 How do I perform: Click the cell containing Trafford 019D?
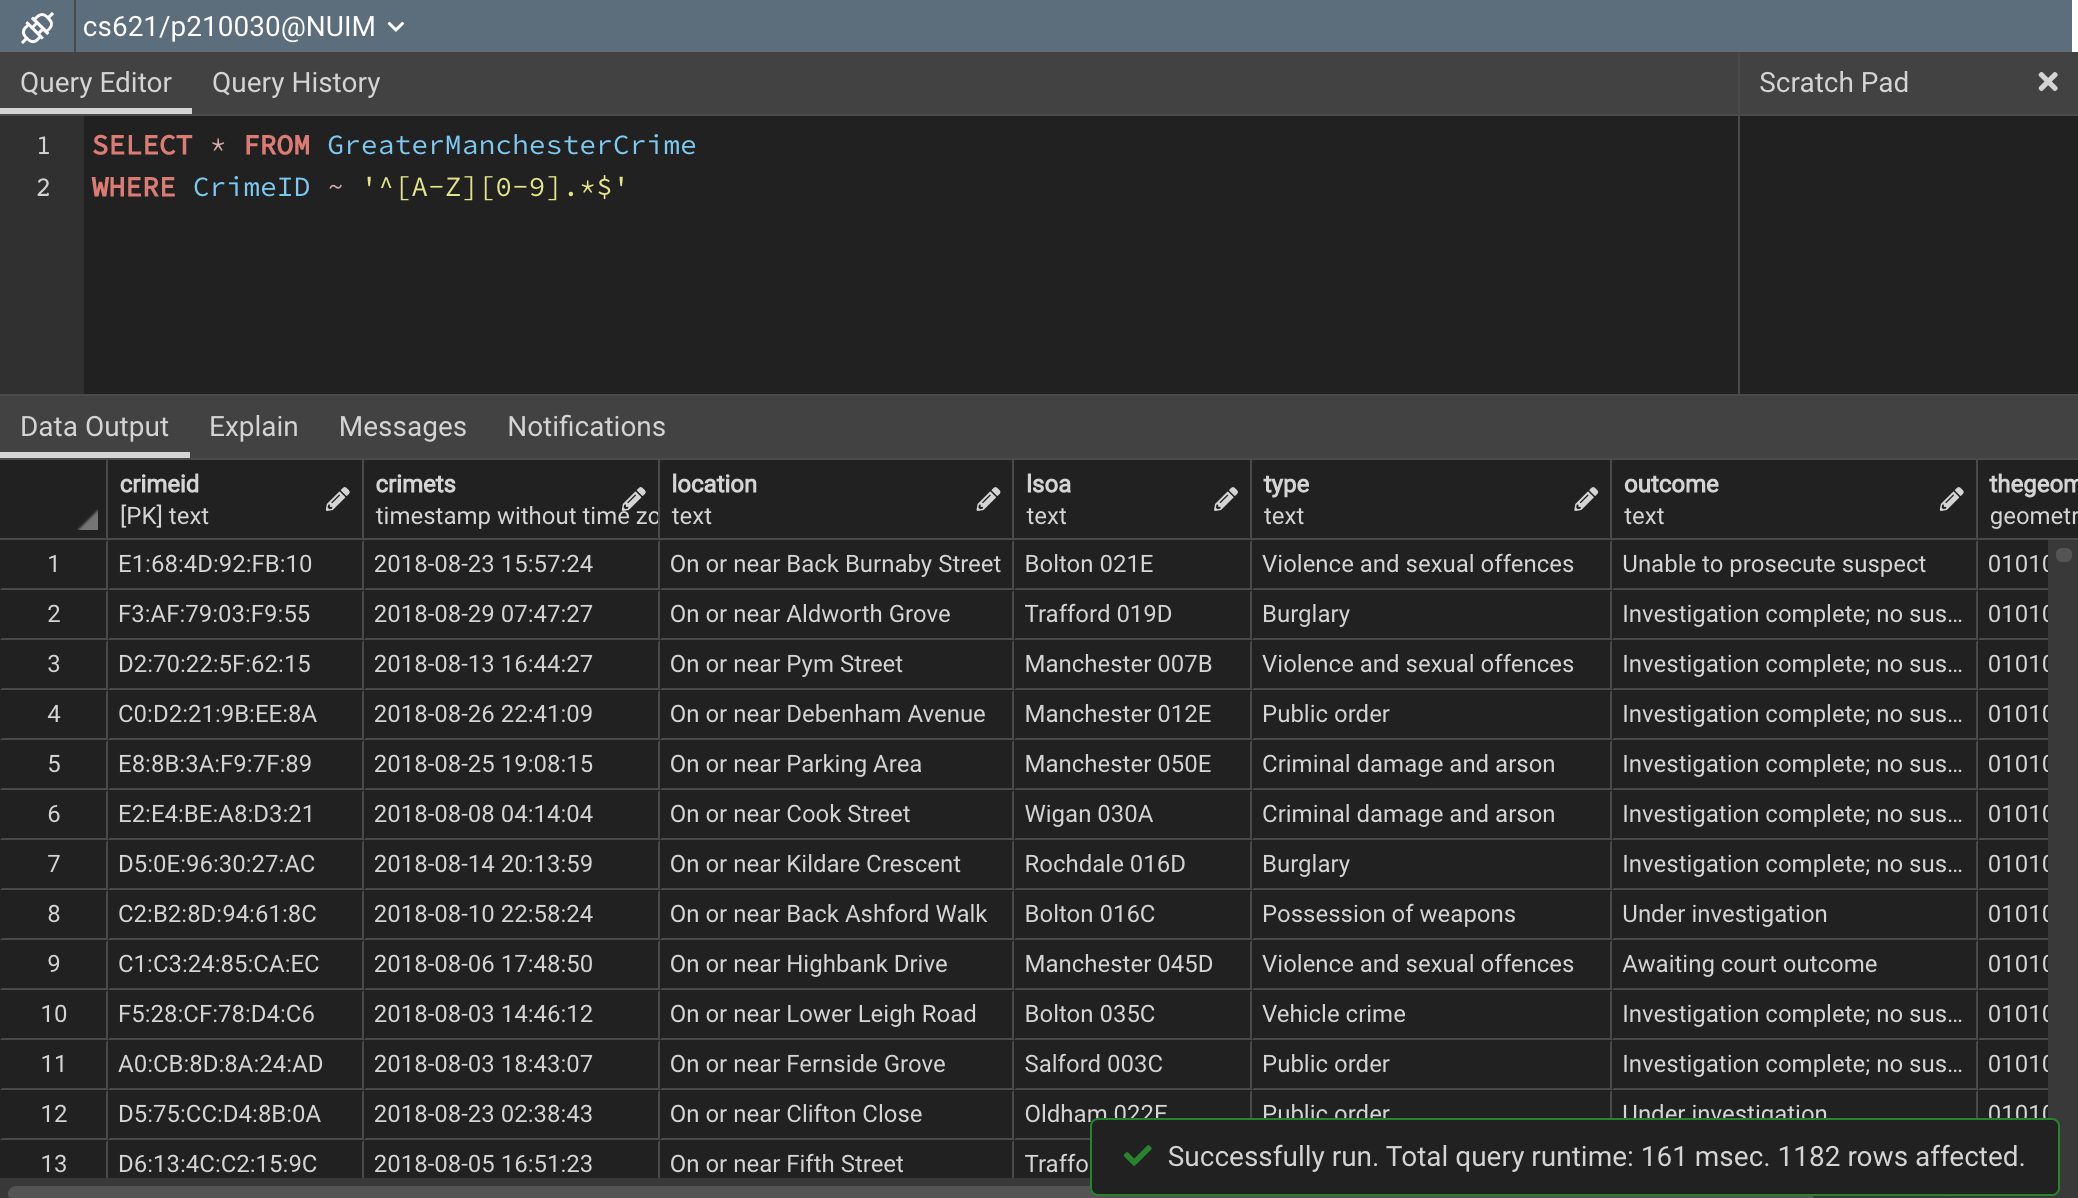tap(1098, 614)
